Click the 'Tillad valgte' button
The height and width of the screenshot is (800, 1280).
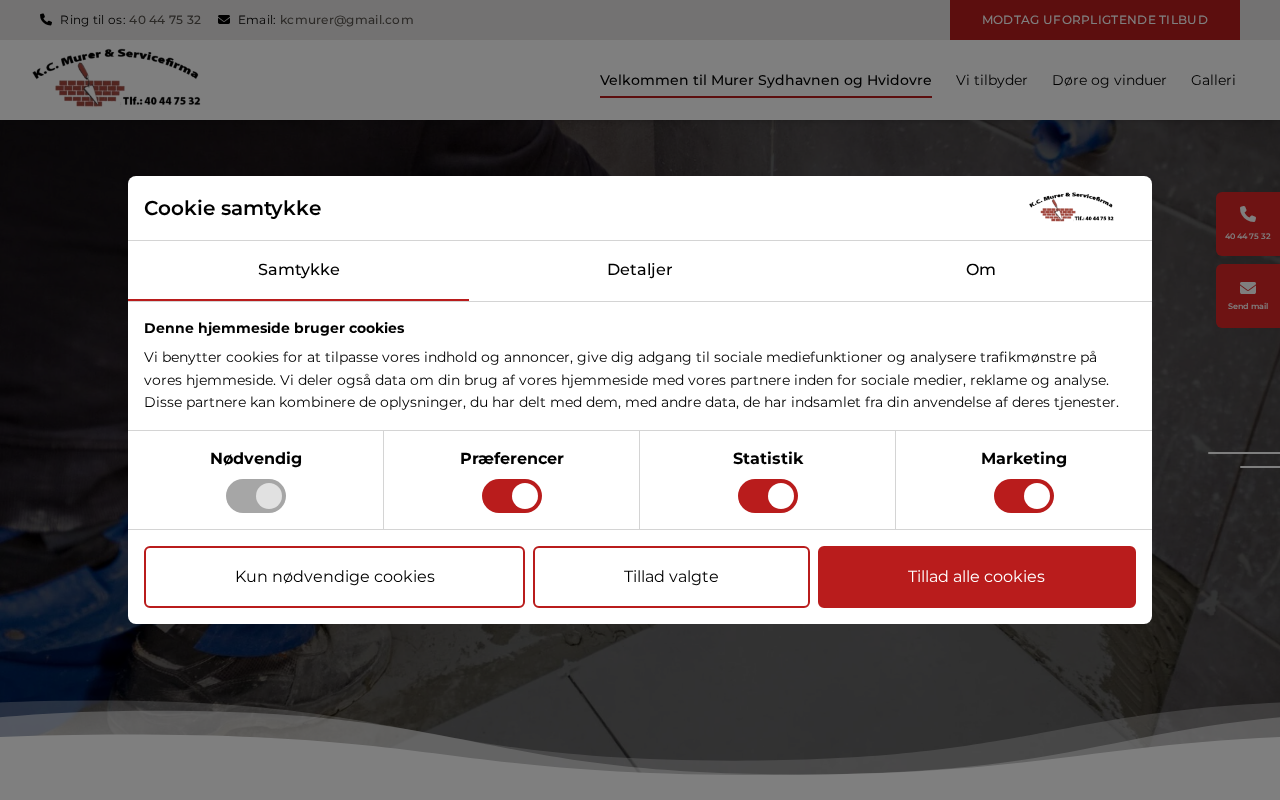click(671, 577)
